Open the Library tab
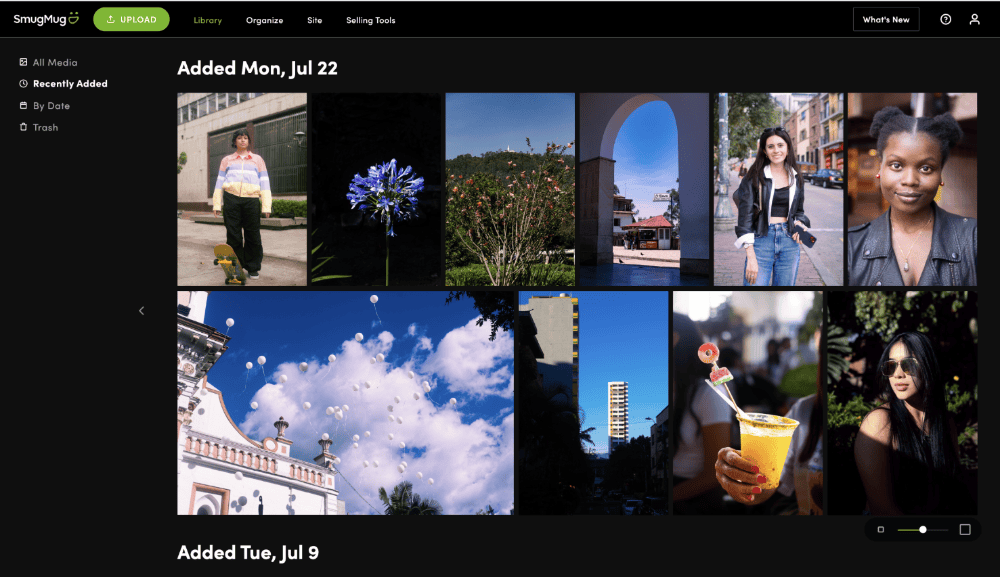Image resolution: width=1000 pixels, height=577 pixels. (207, 20)
